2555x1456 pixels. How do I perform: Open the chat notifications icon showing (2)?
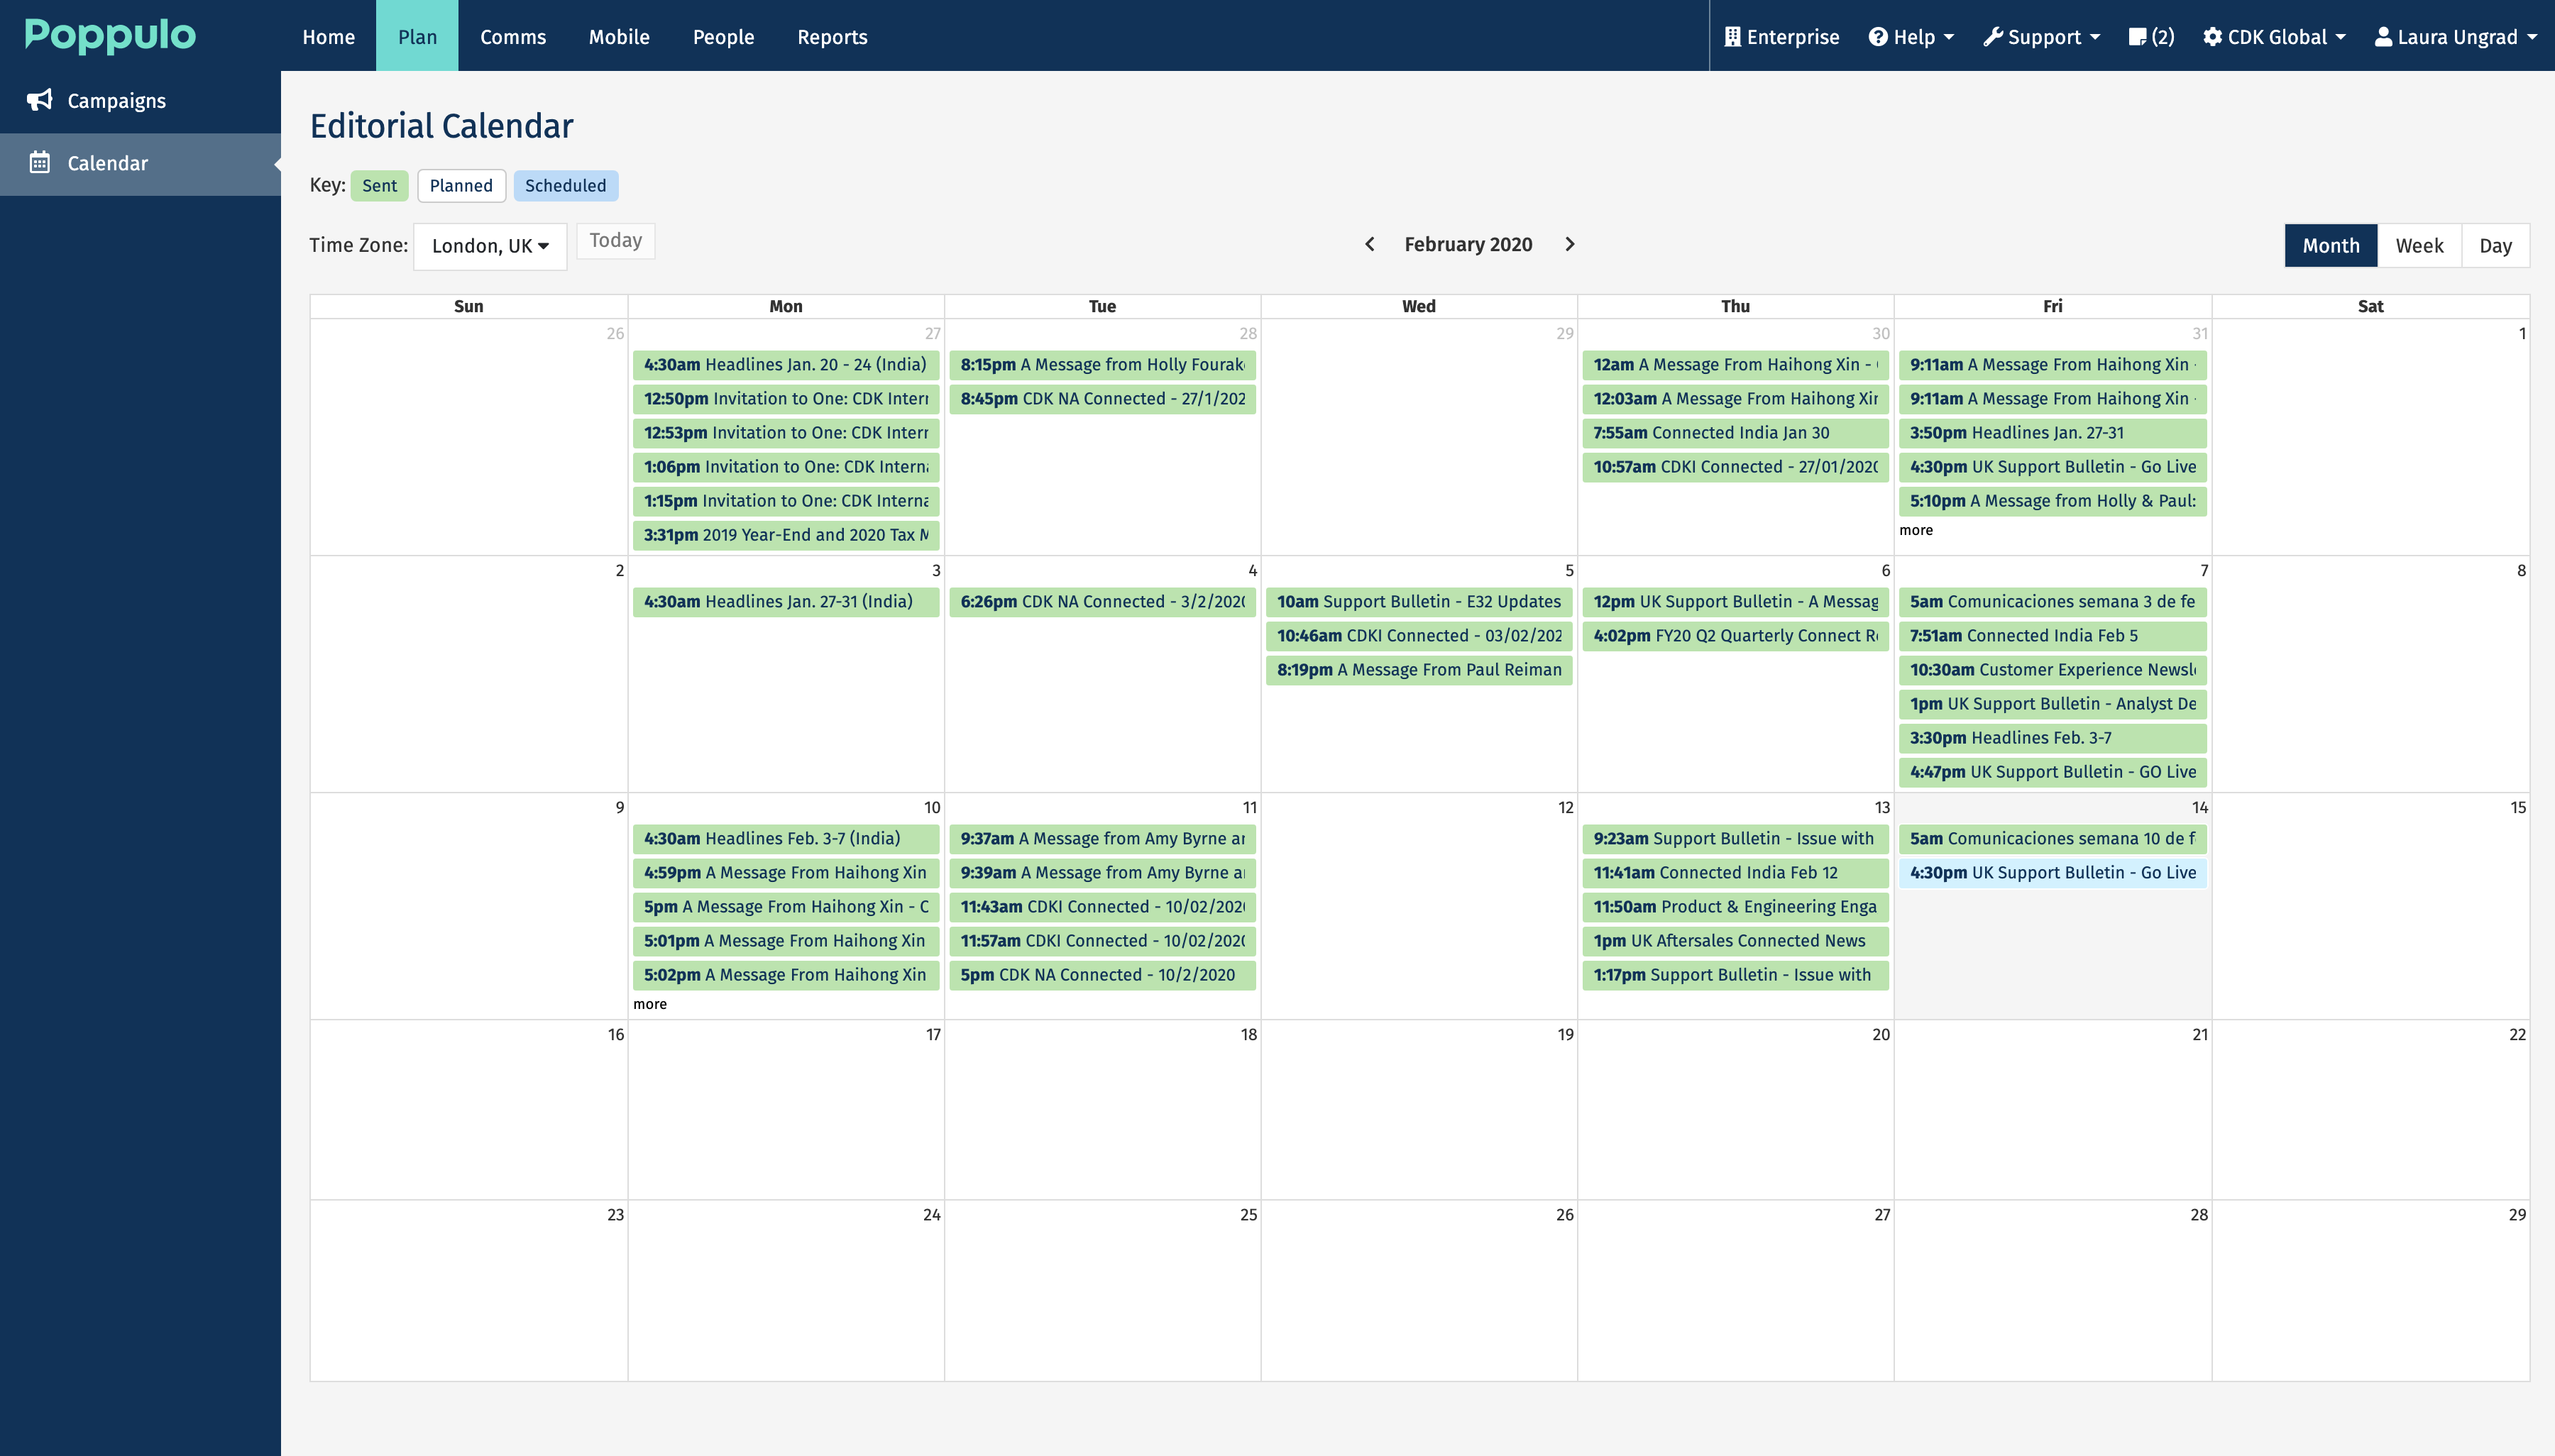(2140, 36)
